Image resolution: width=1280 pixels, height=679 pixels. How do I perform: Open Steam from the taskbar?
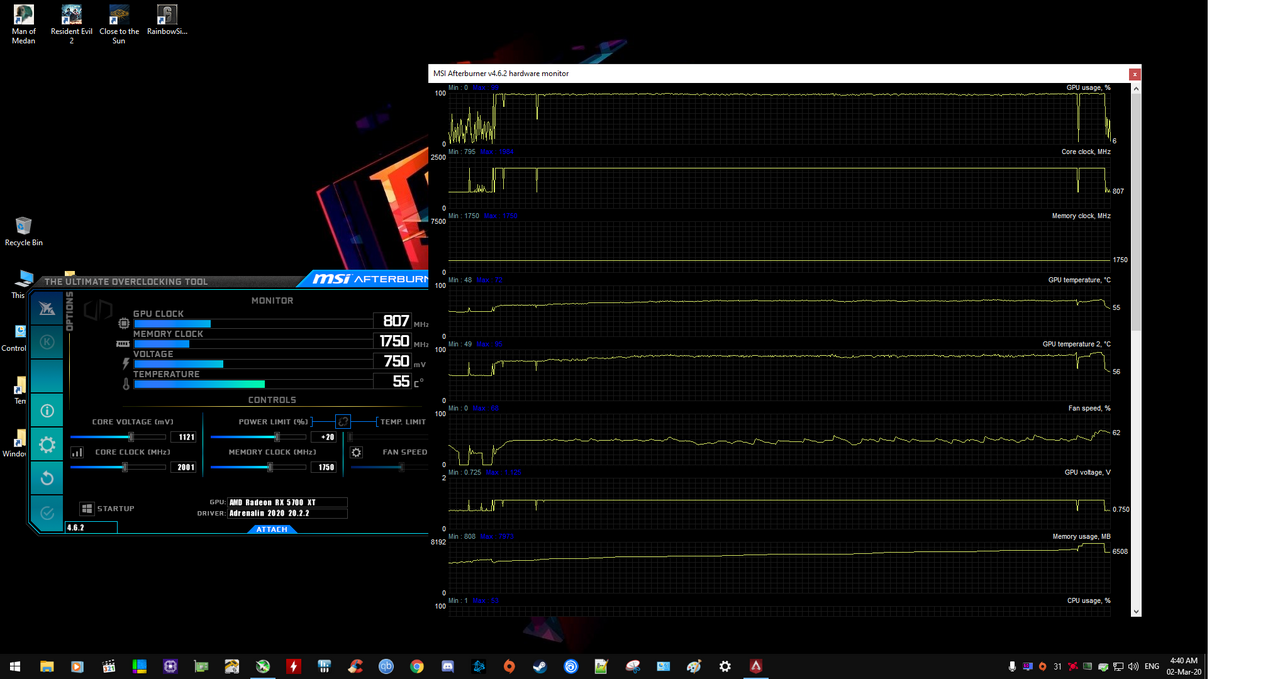[540, 666]
